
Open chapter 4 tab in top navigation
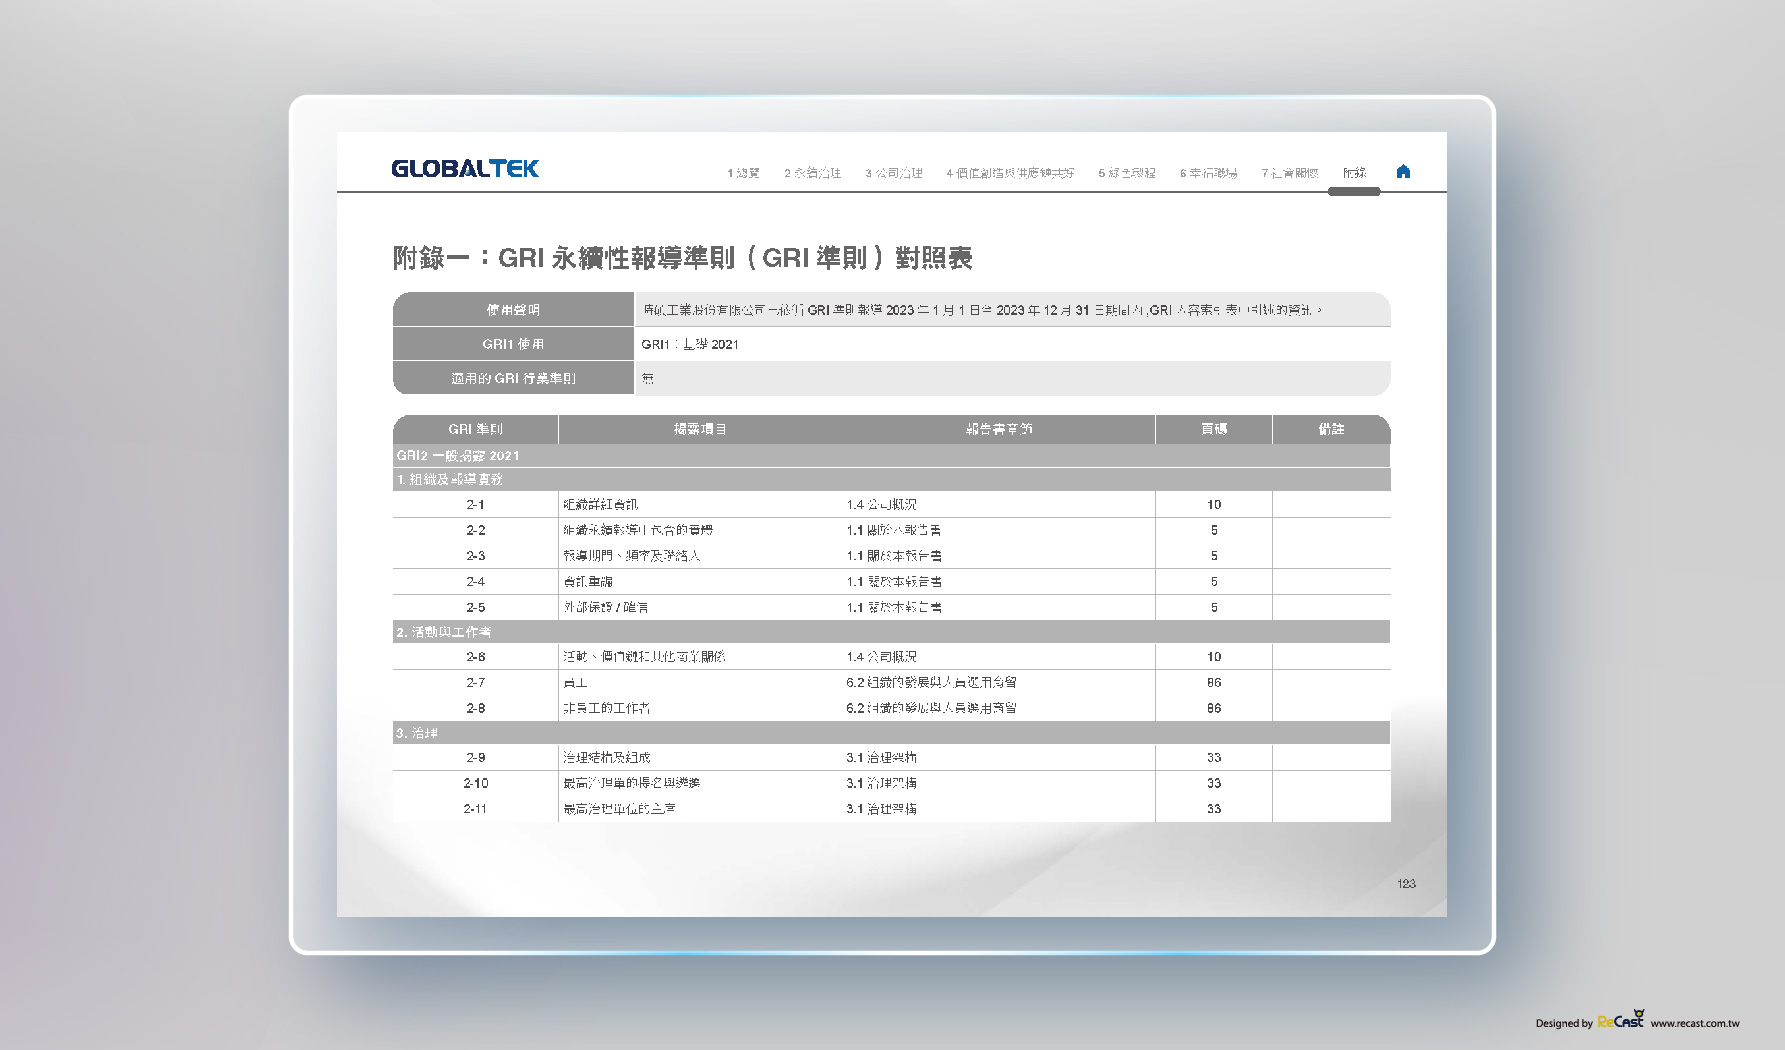(1010, 173)
